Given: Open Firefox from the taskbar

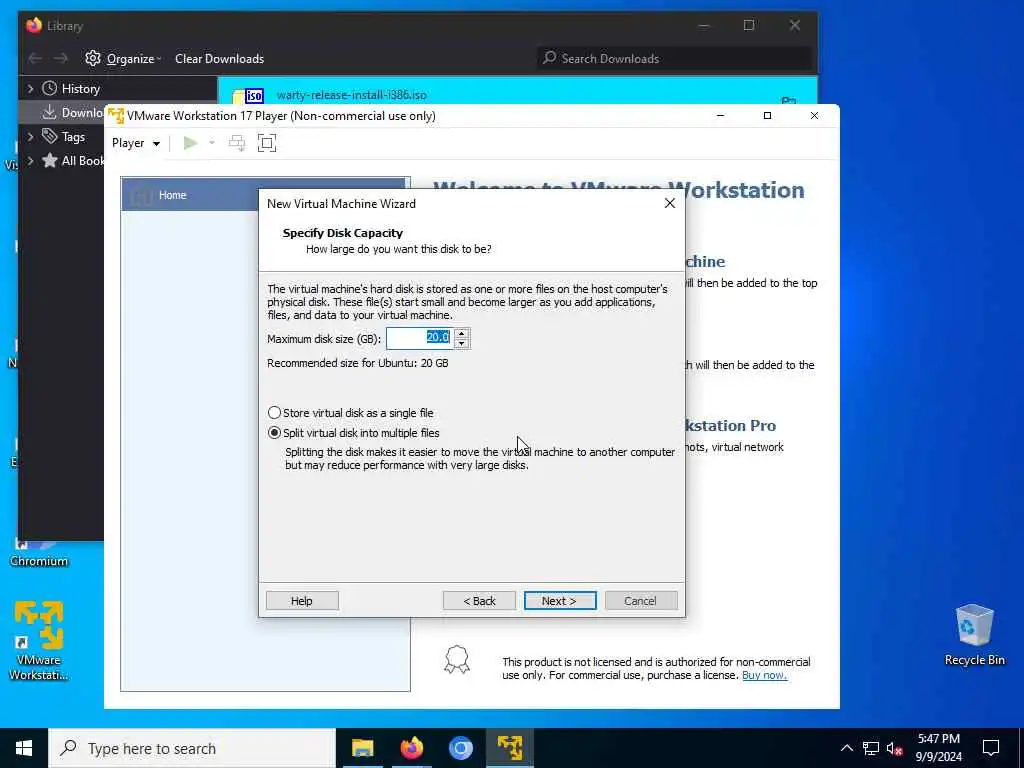Looking at the screenshot, I should tap(411, 748).
